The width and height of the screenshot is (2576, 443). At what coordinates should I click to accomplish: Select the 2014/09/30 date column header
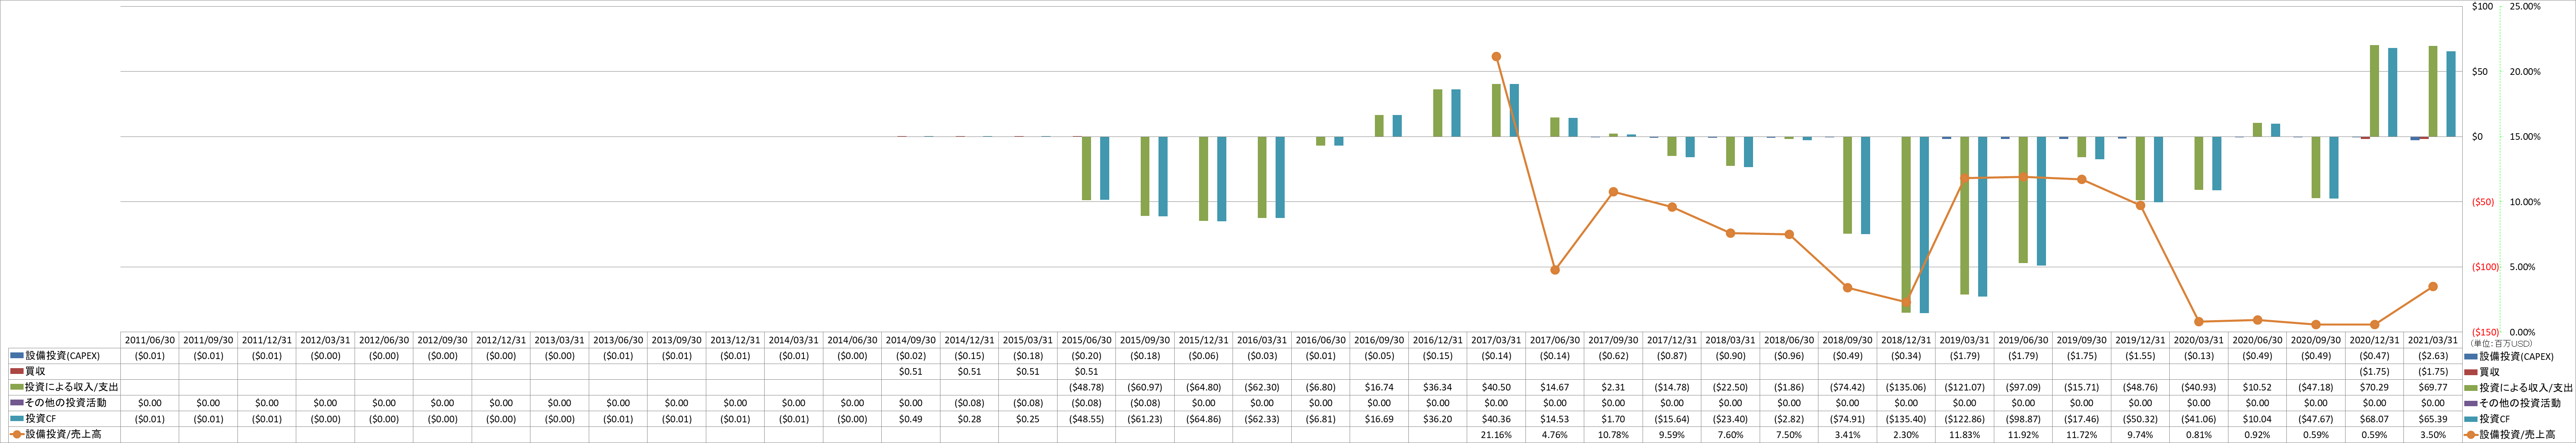(911, 340)
